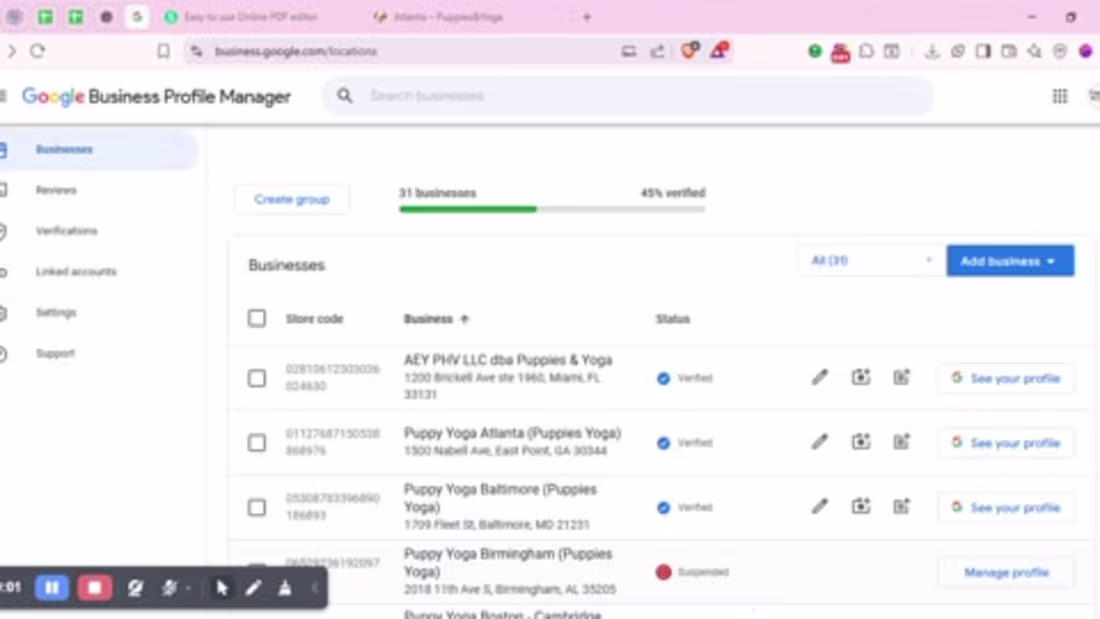Screen dimensions: 1100x619
Task: Click the 45% verified progress bar
Action: point(552,208)
